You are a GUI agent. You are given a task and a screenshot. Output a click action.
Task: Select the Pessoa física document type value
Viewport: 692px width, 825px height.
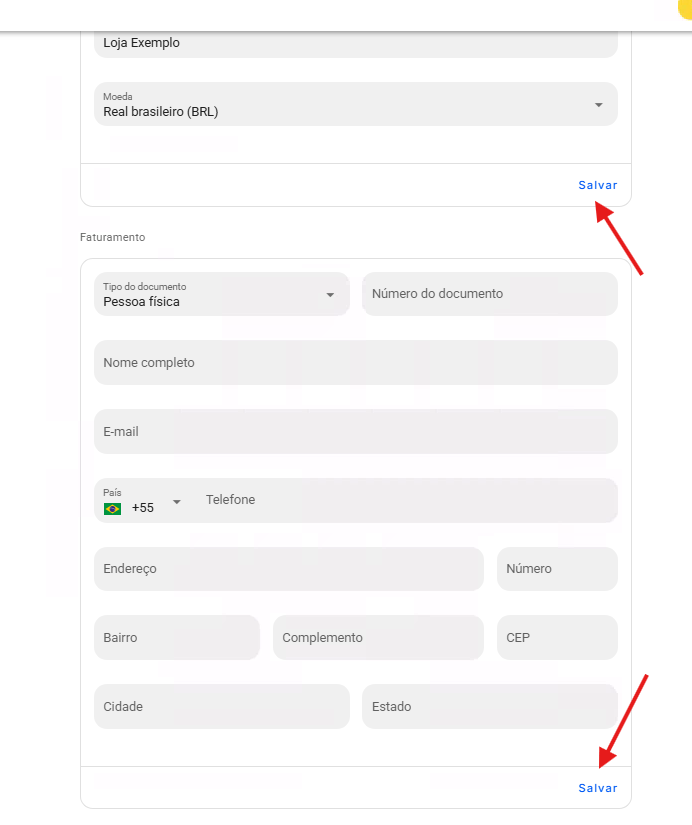tap(141, 302)
